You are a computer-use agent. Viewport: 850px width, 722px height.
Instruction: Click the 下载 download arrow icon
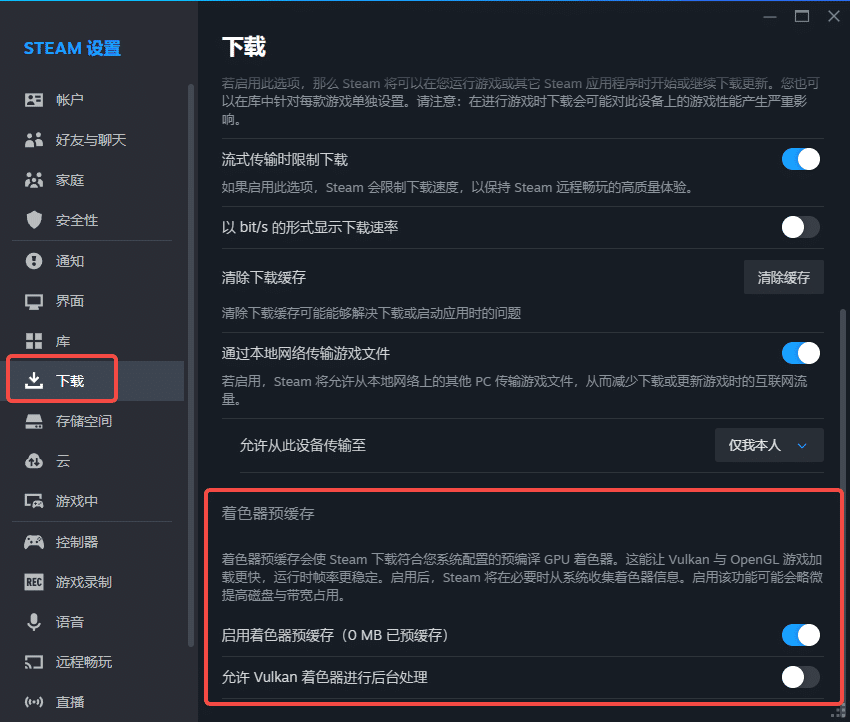(x=34, y=381)
